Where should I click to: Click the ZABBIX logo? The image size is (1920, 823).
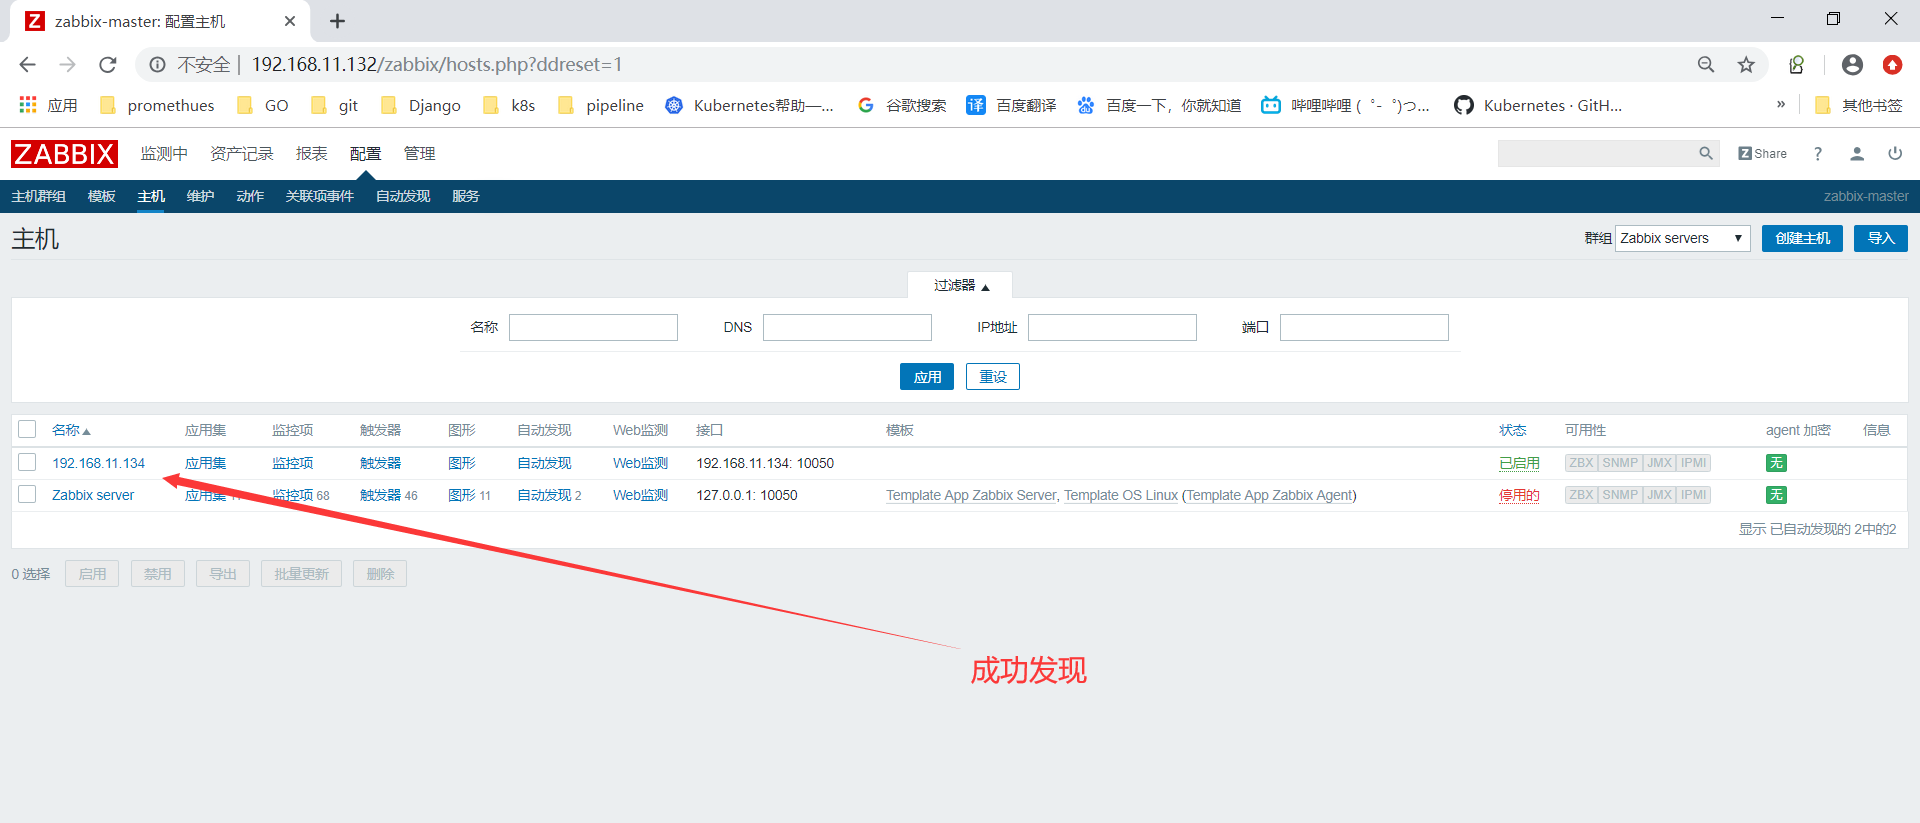[64, 154]
